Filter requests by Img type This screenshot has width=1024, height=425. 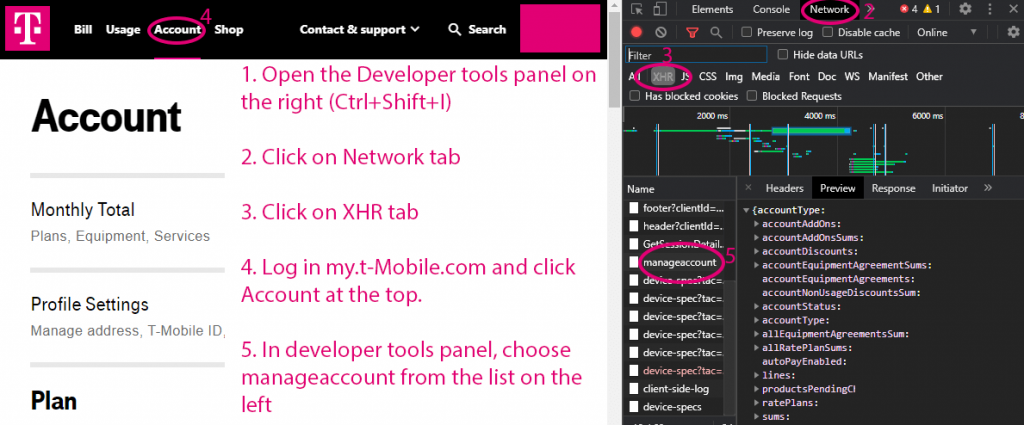coord(734,76)
